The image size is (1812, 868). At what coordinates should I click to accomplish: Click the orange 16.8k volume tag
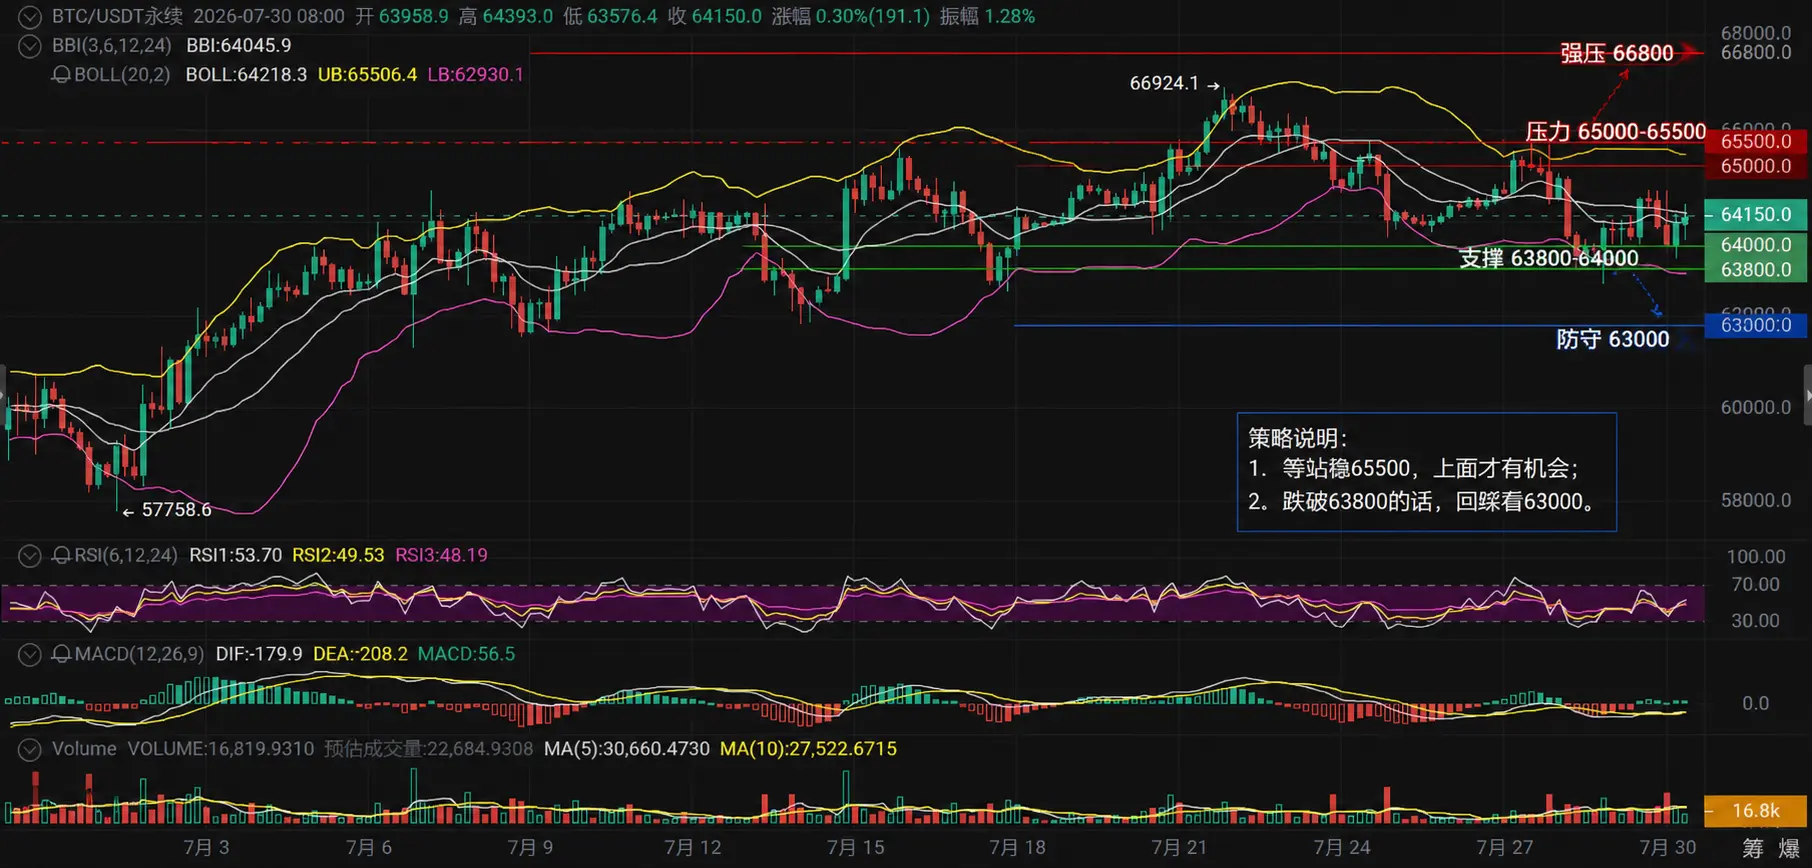tap(1756, 810)
